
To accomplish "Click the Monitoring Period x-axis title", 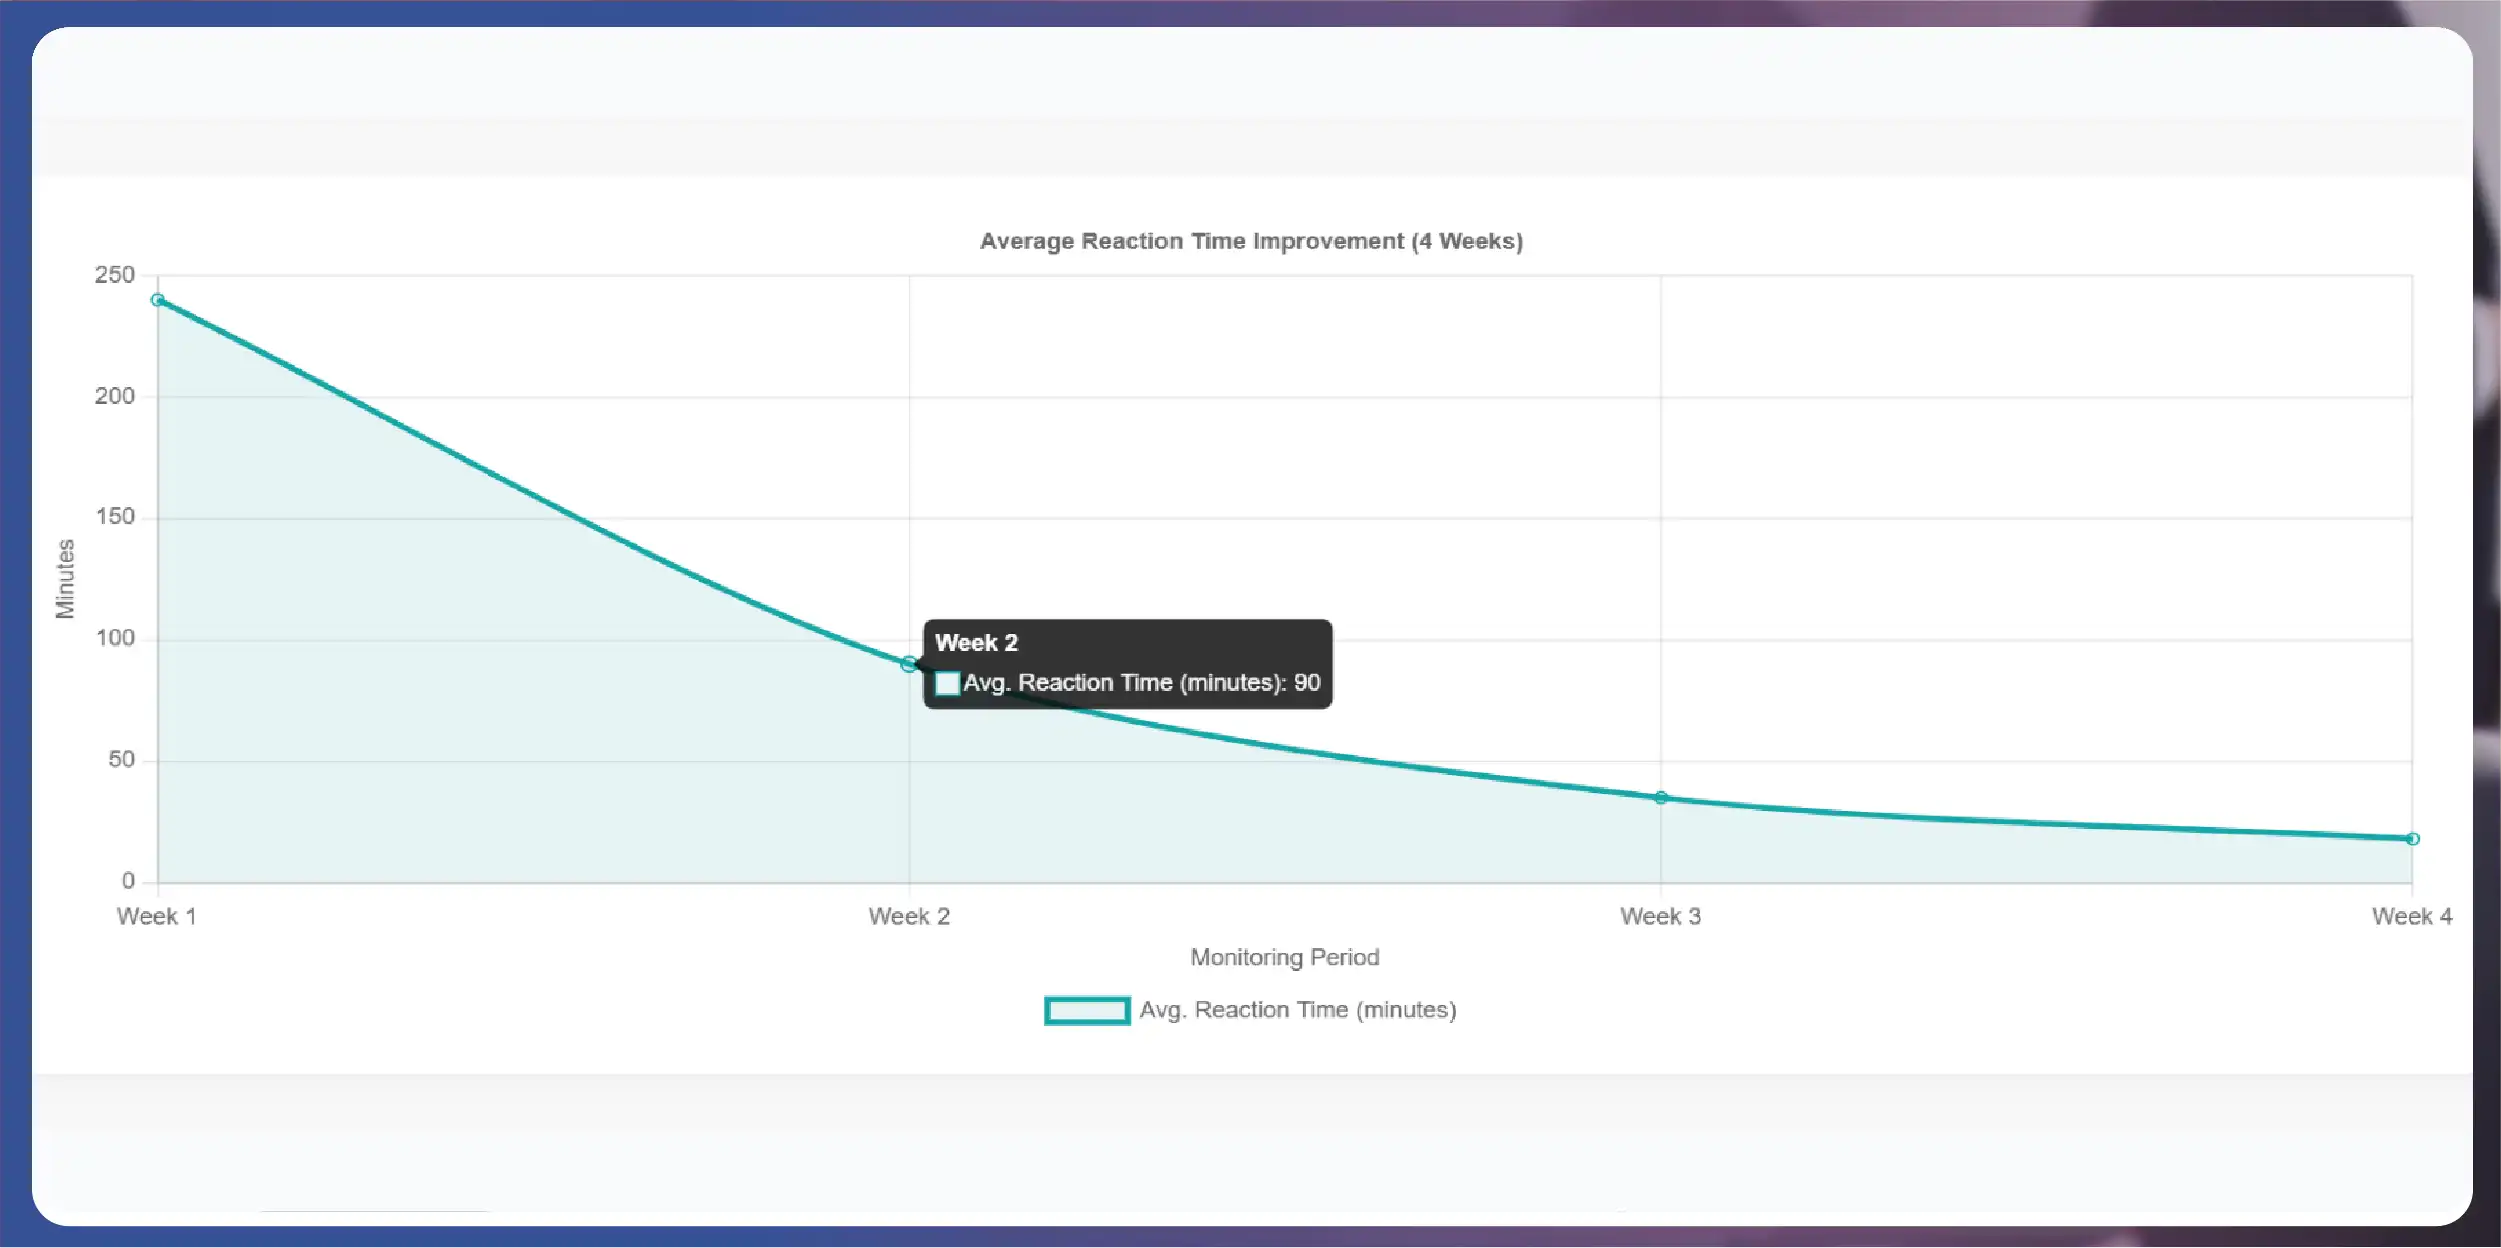I will [x=1284, y=957].
